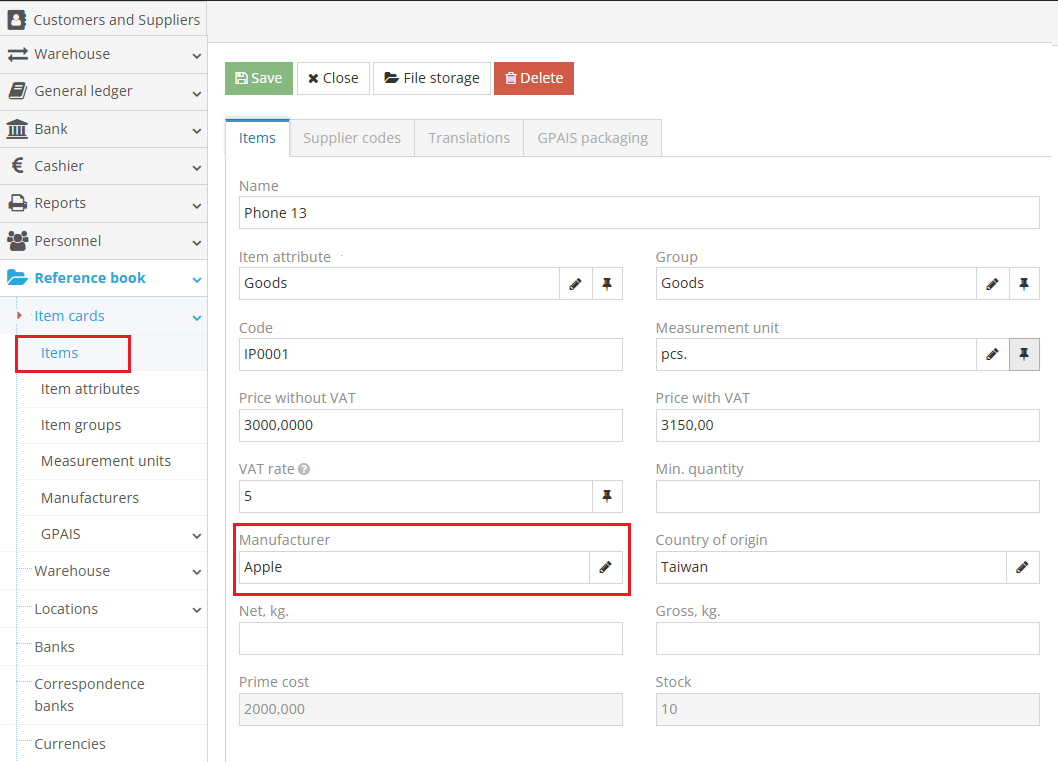Toggle the pin on the VAT rate field
1058x762 pixels.
607,496
